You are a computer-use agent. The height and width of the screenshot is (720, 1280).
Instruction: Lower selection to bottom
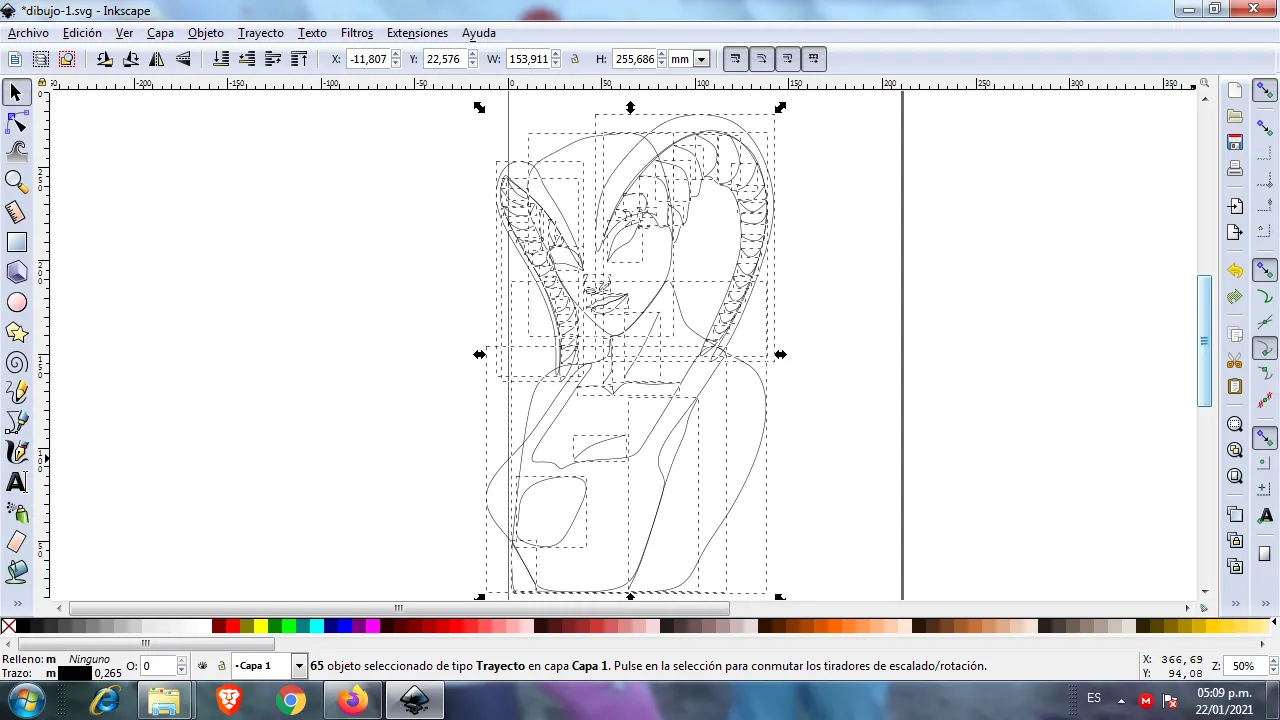(221, 59)
